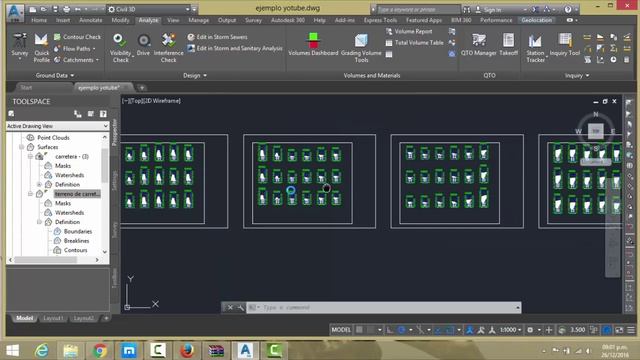This screenshot has width=640, height=360.
Task: Collapse the carretera surface node
Action: (x=30, y=156)
